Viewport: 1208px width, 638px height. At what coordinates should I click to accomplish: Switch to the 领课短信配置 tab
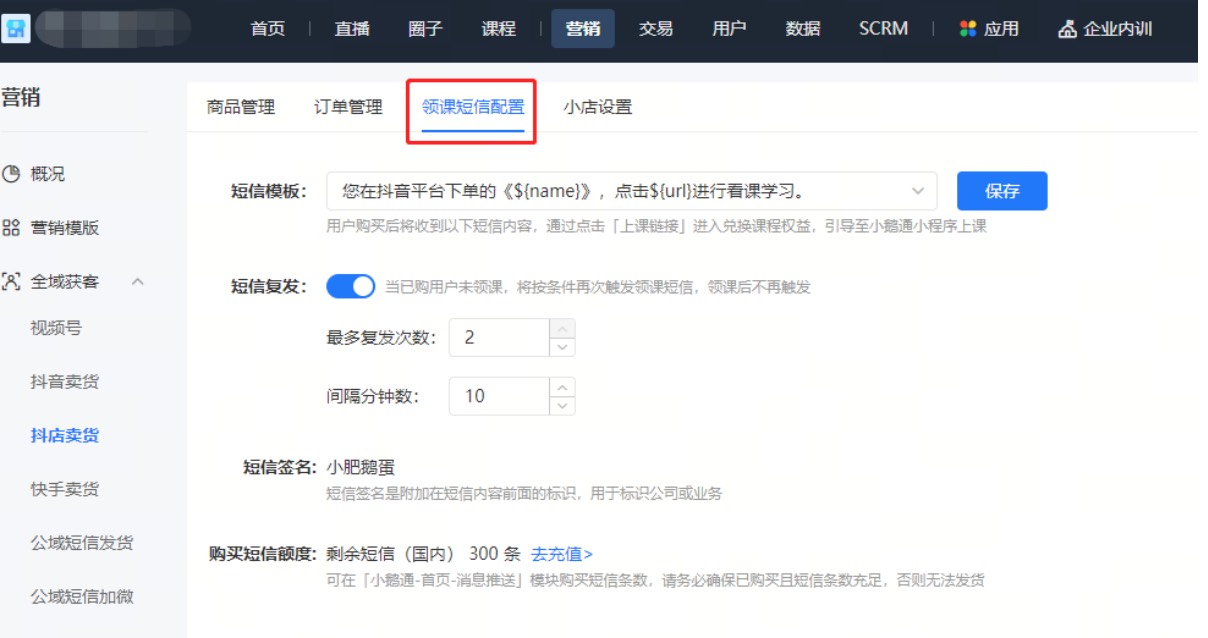pyautogui.click(x=473, y=107)
